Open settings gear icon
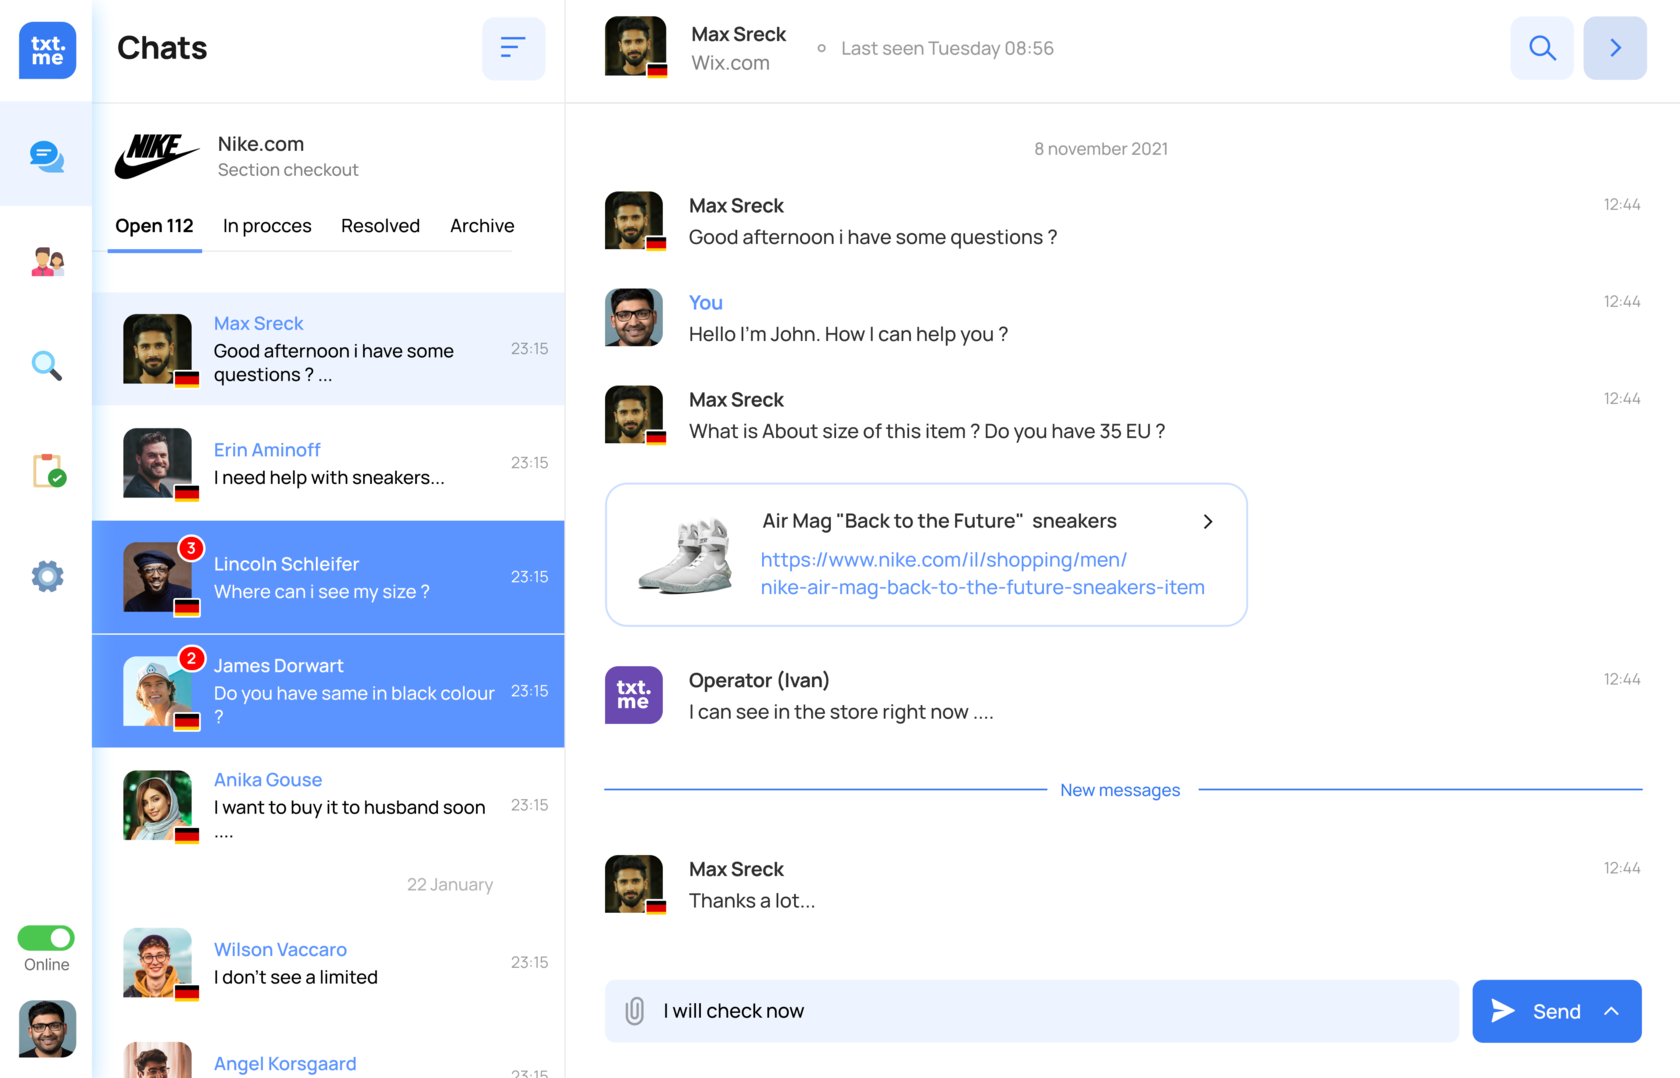Viewport: 1680px width, 1078px height. pos(47,576)
